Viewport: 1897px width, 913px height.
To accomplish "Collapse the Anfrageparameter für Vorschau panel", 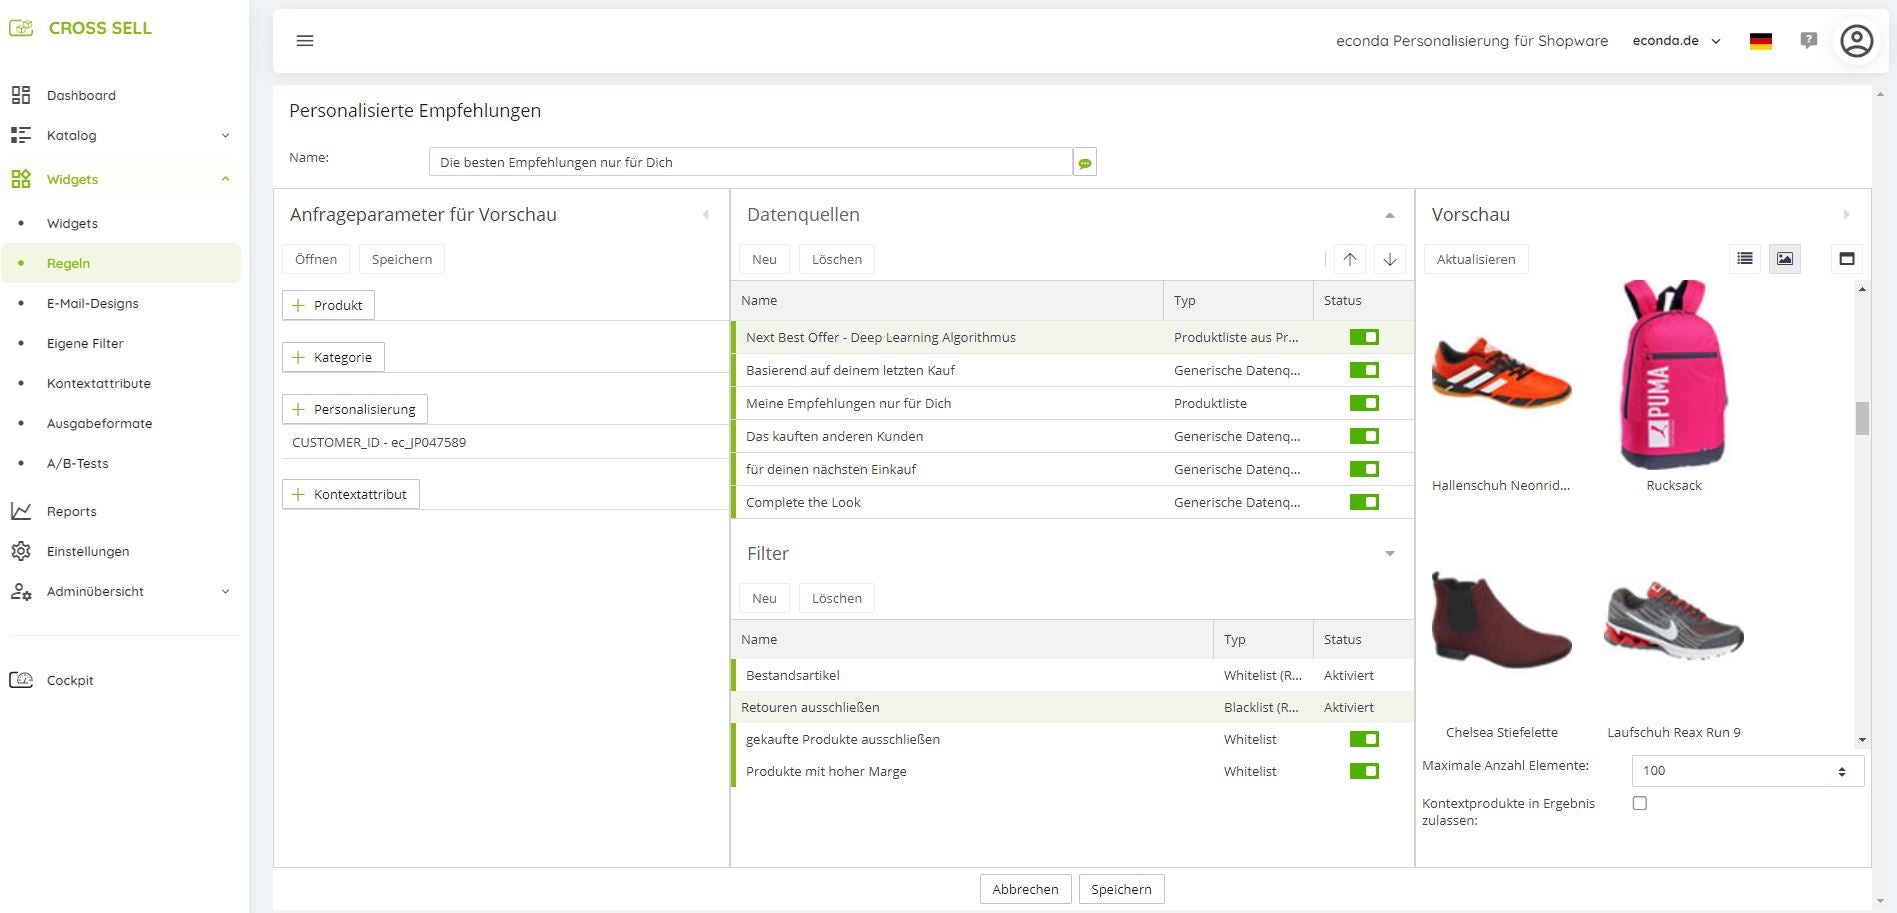I will [x=706, y=214].
